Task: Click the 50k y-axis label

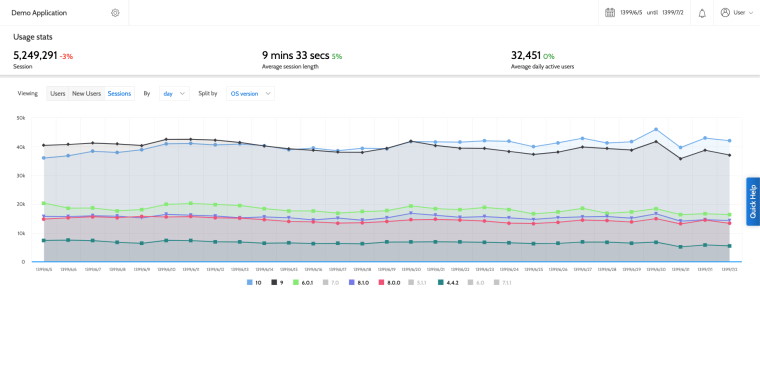Action: click(x=21, y=118)
